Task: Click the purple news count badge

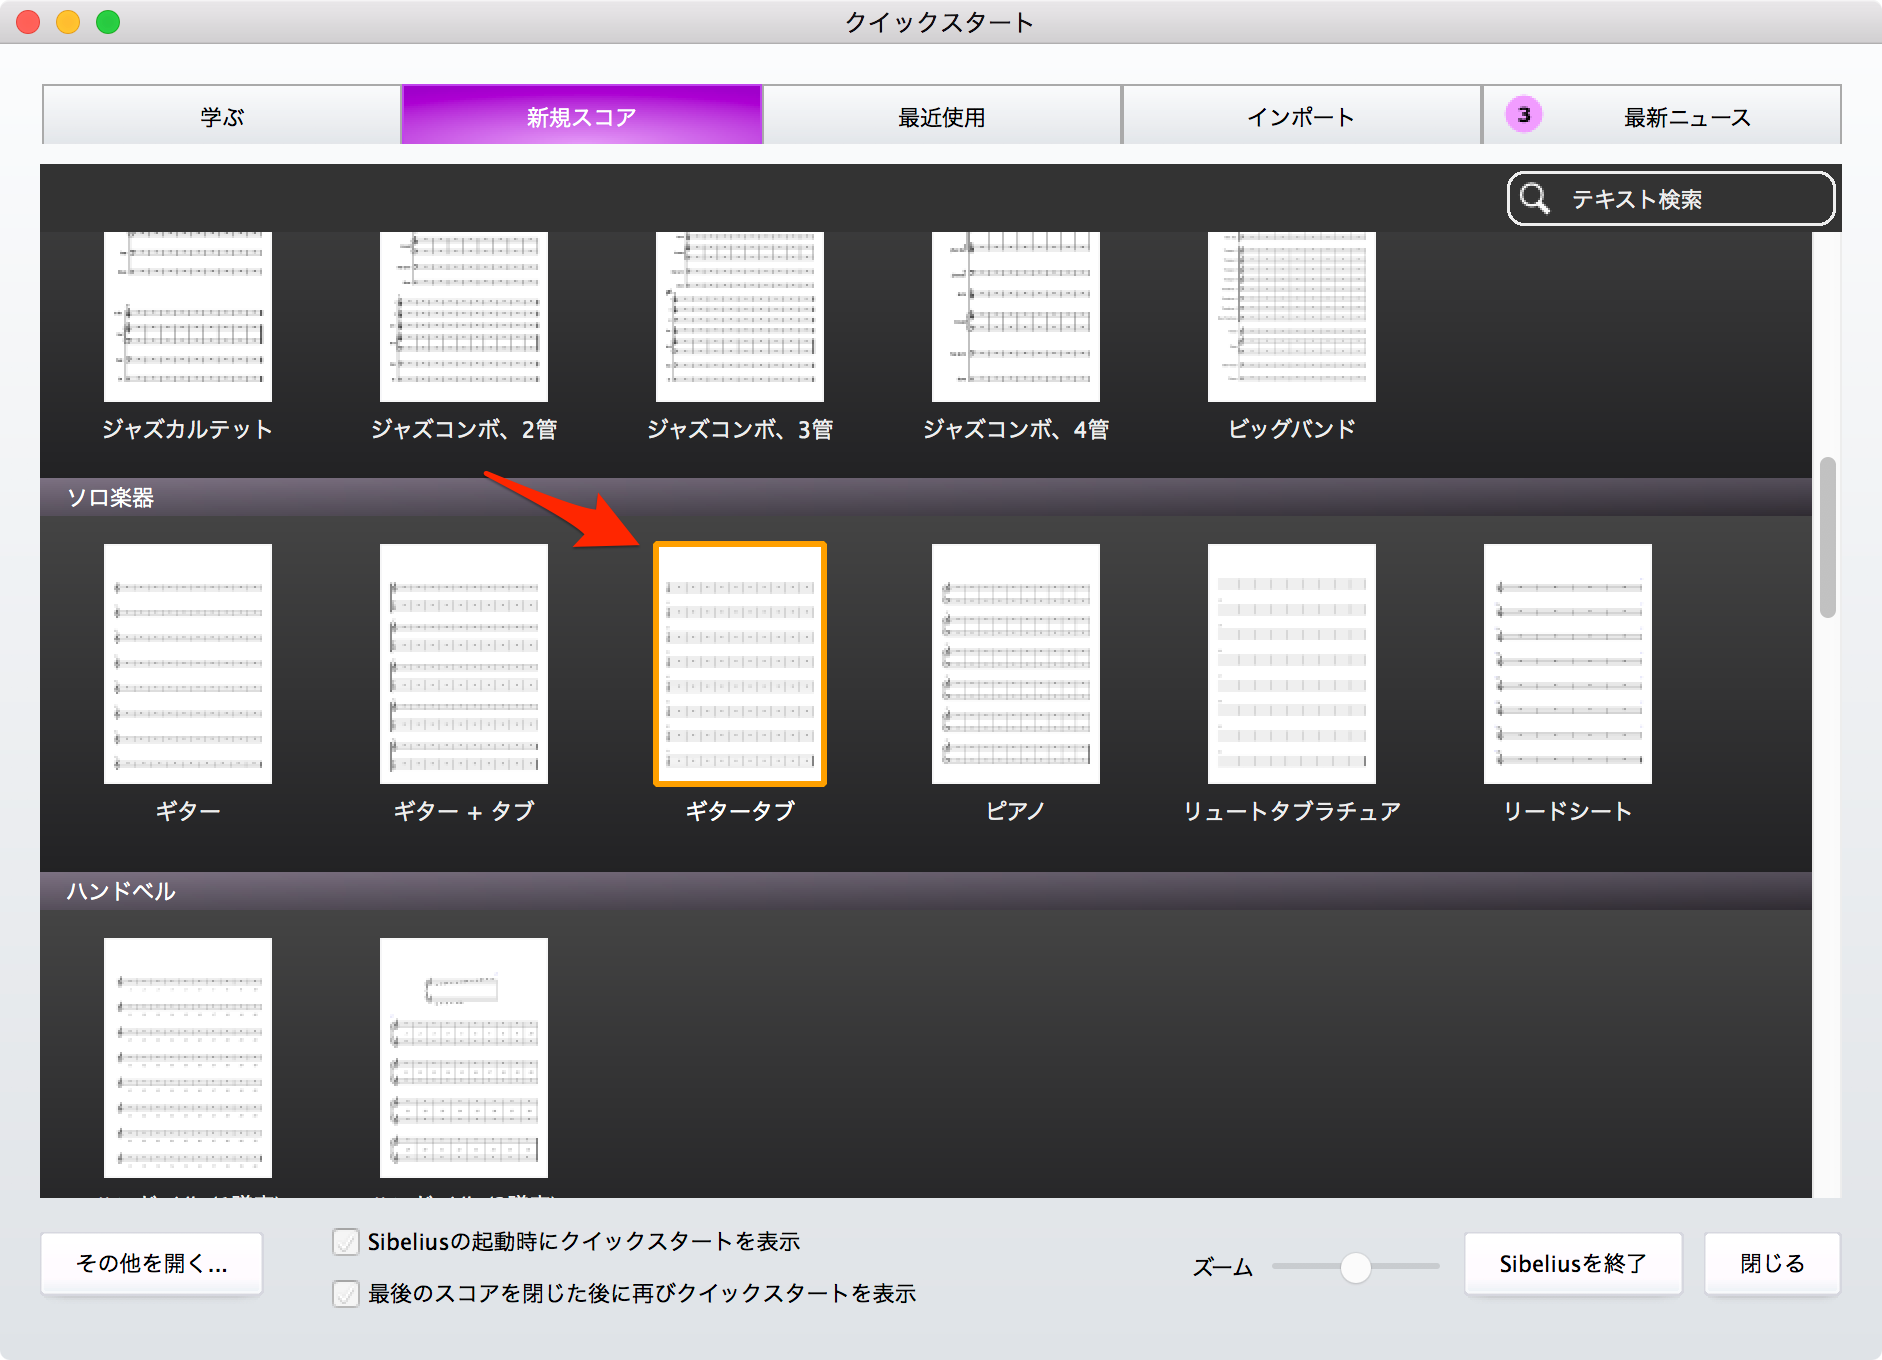Action: [1524, 115]
